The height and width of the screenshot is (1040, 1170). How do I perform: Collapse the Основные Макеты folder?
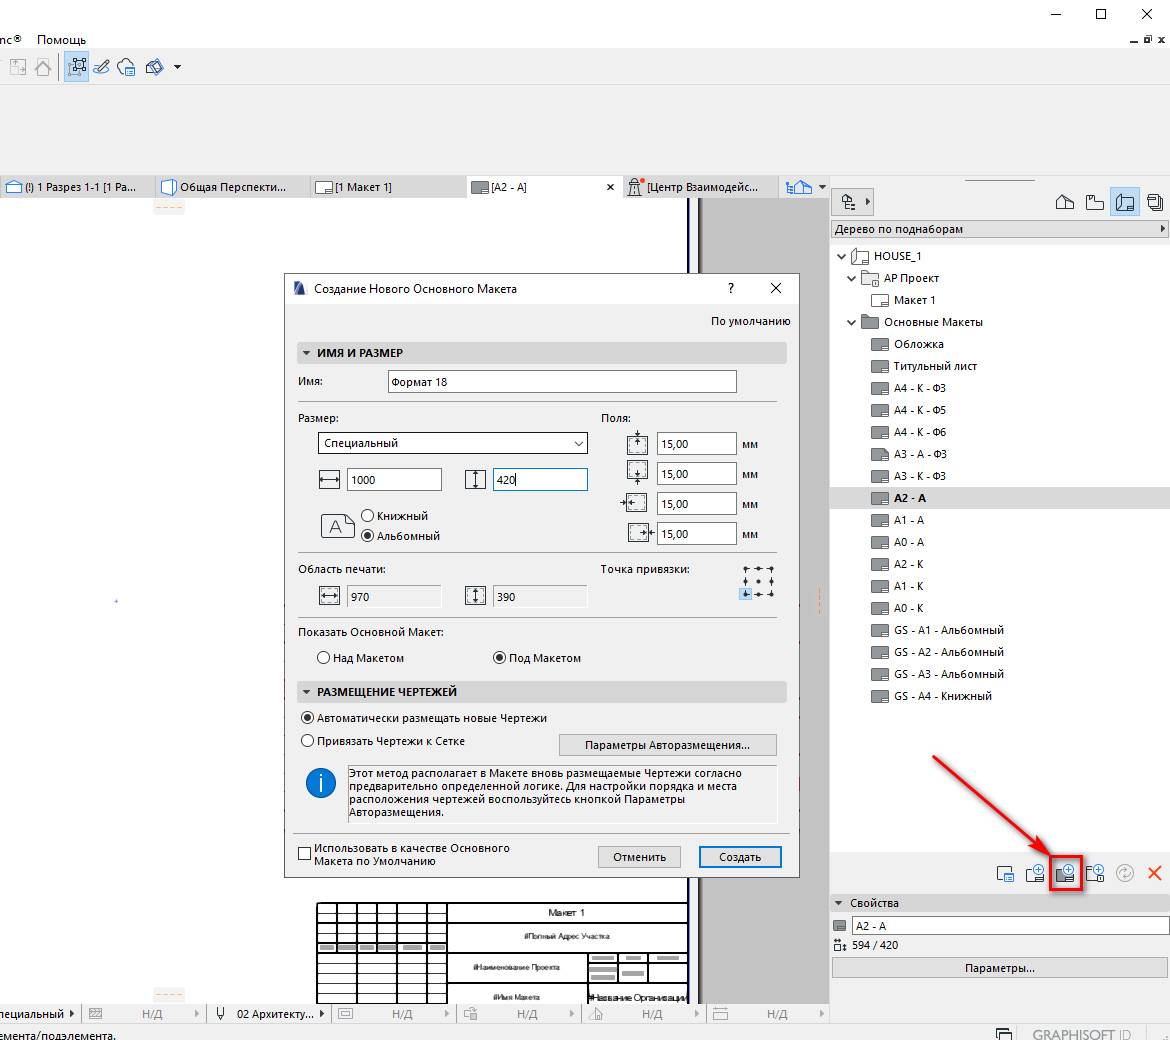pos(852,322)
